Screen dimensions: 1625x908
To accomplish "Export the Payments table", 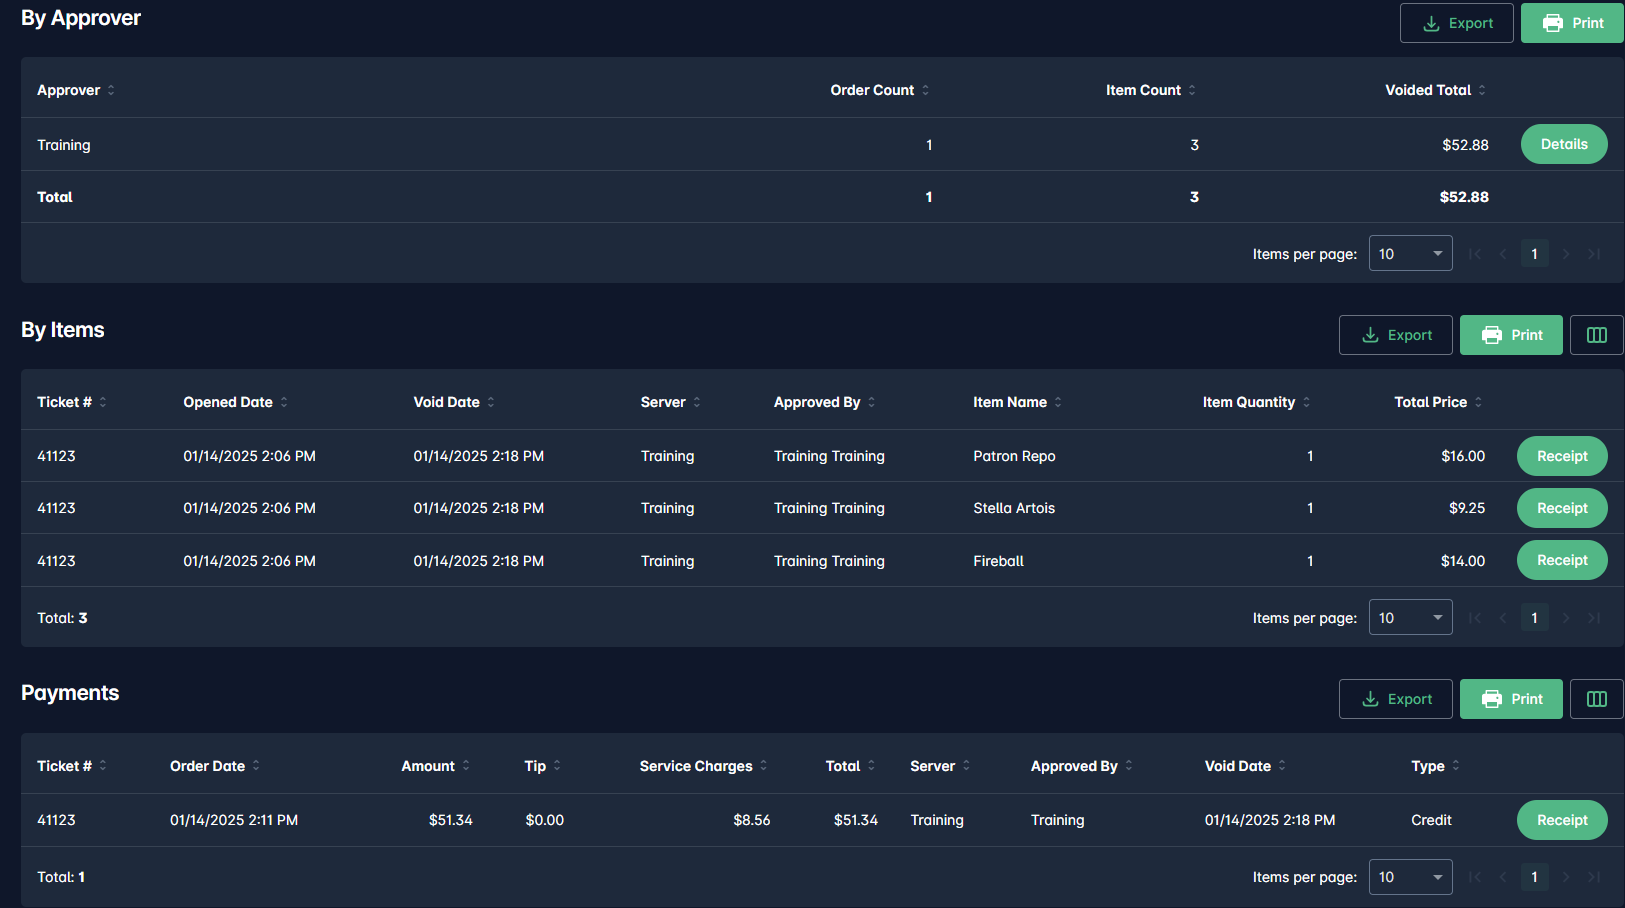I will 1395,699.
